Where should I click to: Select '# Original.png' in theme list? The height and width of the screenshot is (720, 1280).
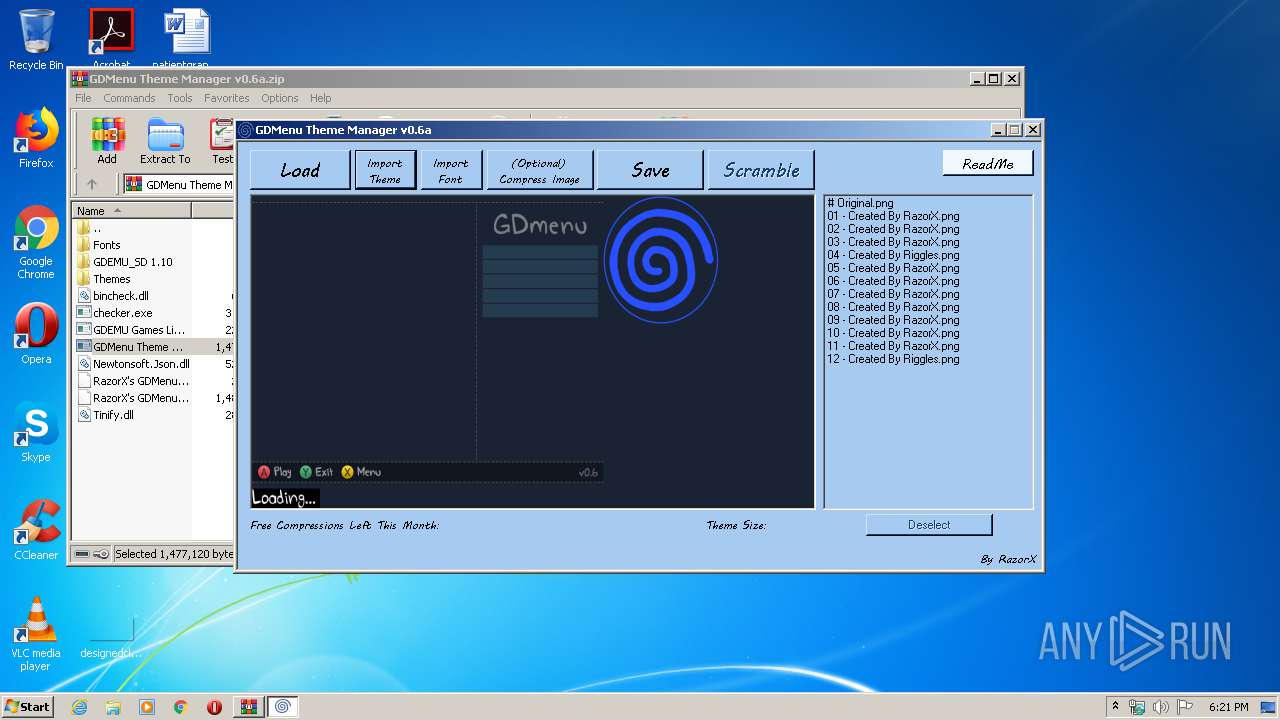860,203
